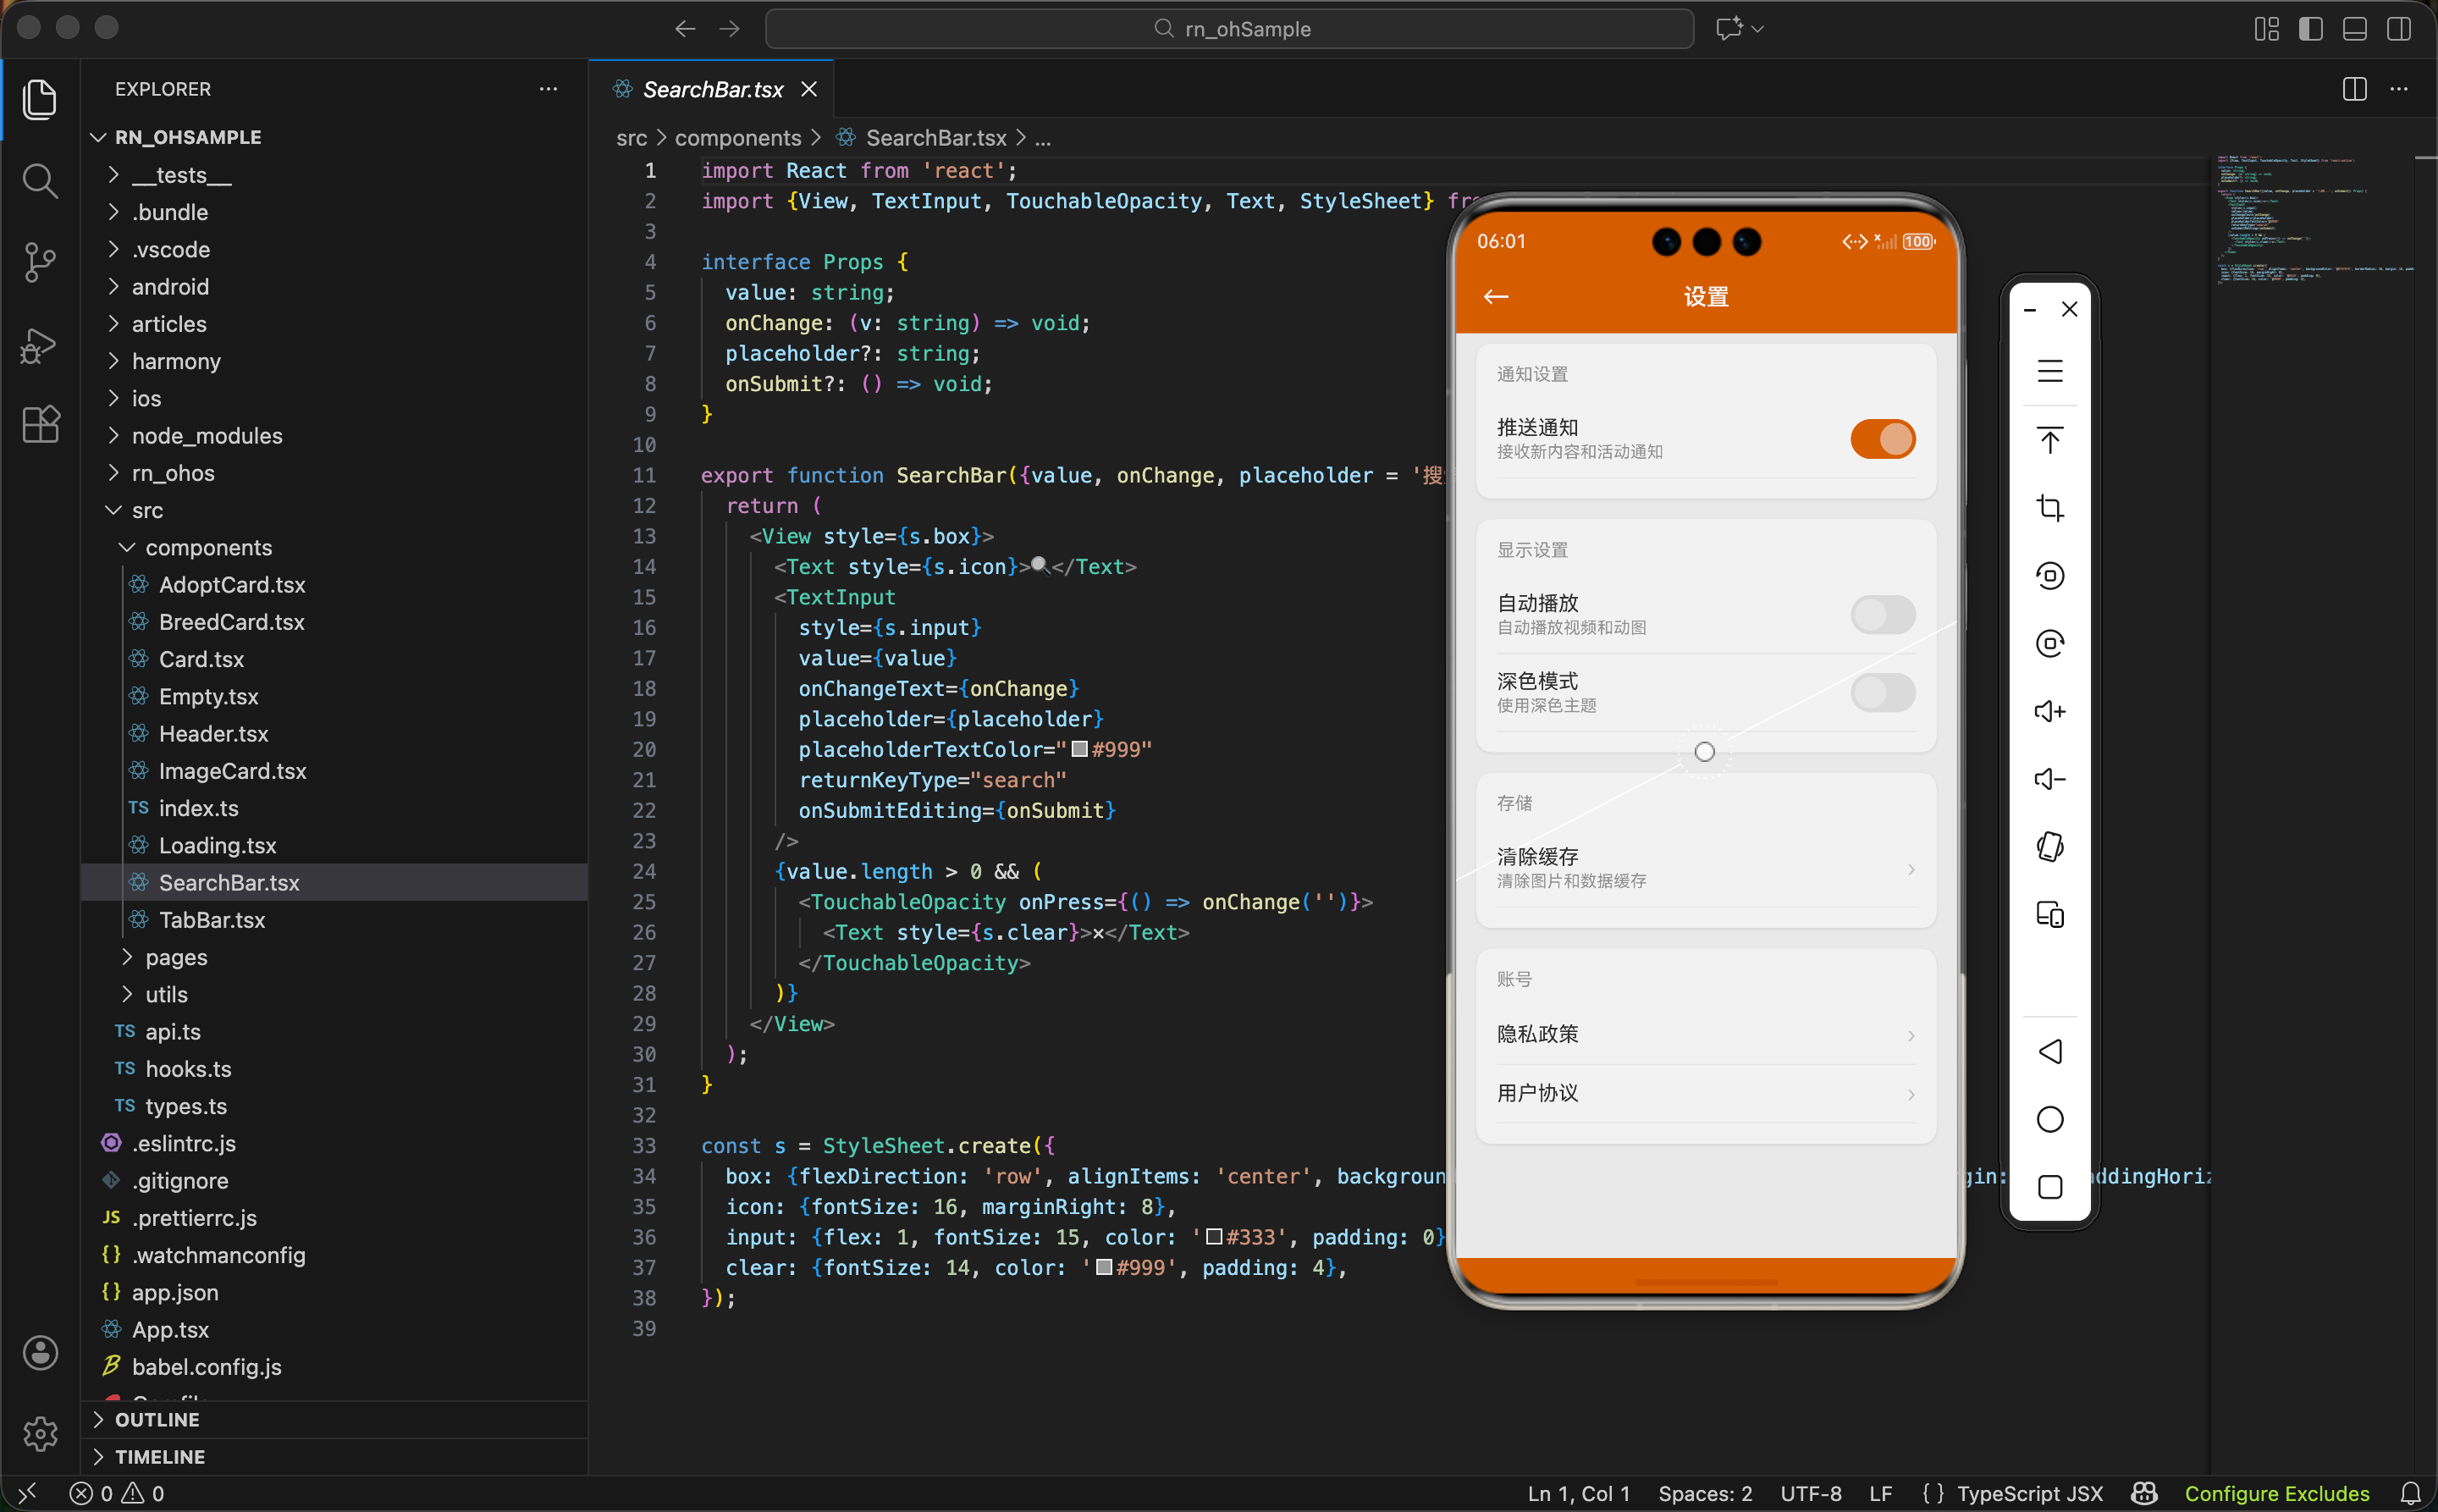
Task: Expand the OUTLINE section
Action: (157, 1419)
